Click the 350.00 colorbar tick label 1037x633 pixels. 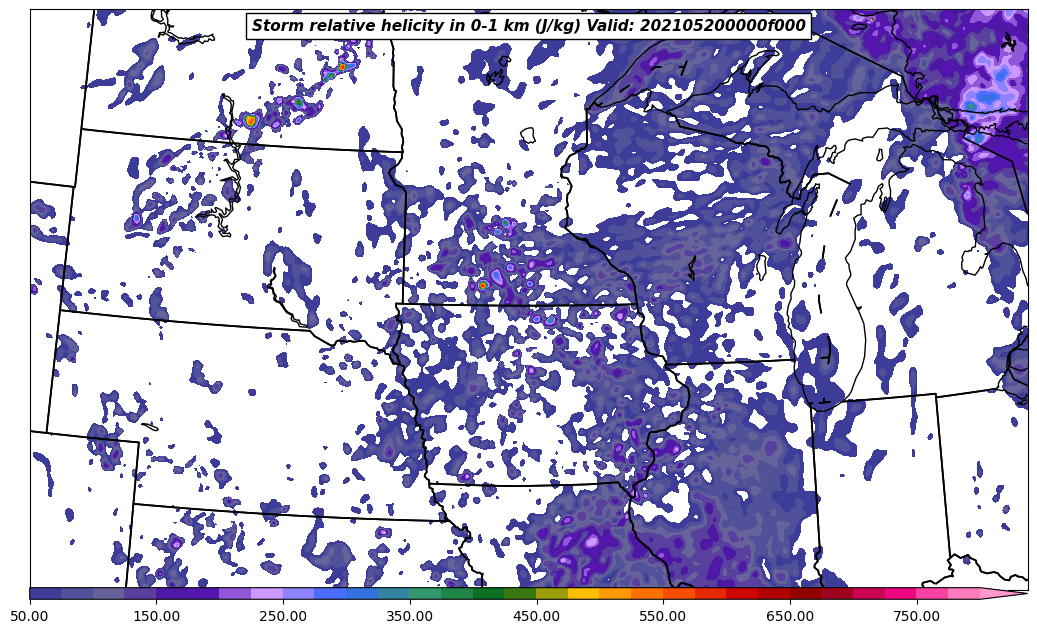pos(410,616)
